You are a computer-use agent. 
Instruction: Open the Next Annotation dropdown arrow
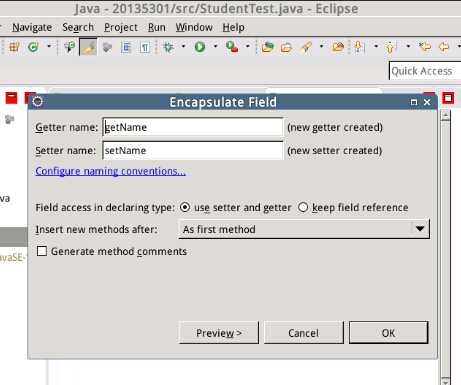376,46
